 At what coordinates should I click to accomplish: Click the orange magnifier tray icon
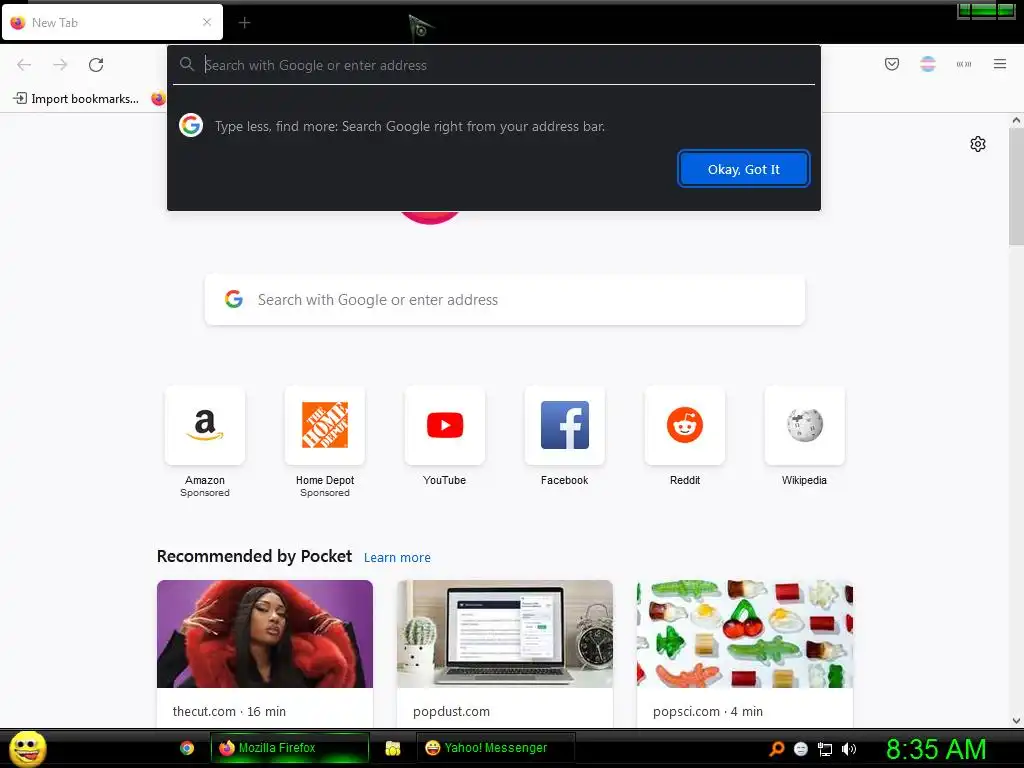coord(776,749)
